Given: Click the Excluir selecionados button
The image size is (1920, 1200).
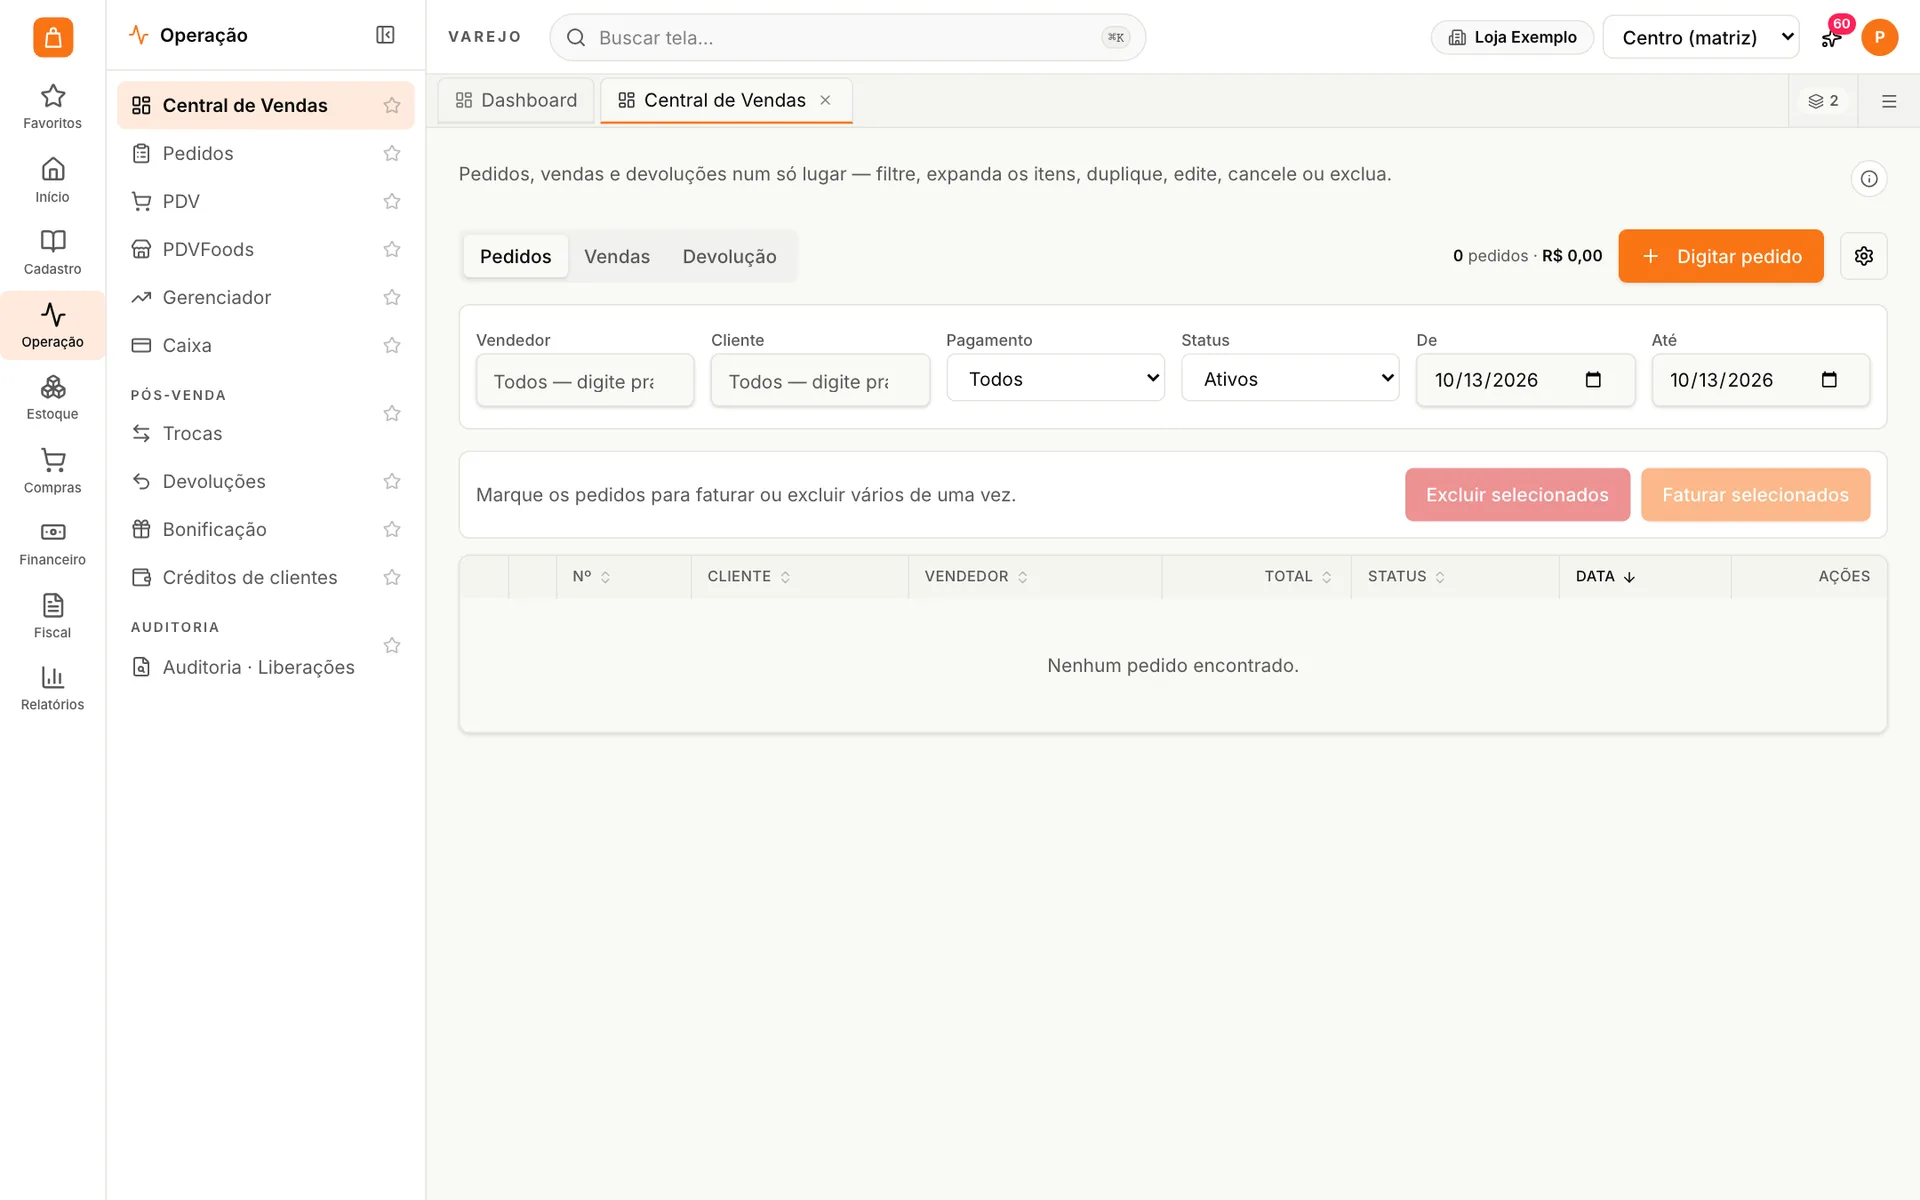Looking at the screenshot, I should click(x=1517, y=495).
